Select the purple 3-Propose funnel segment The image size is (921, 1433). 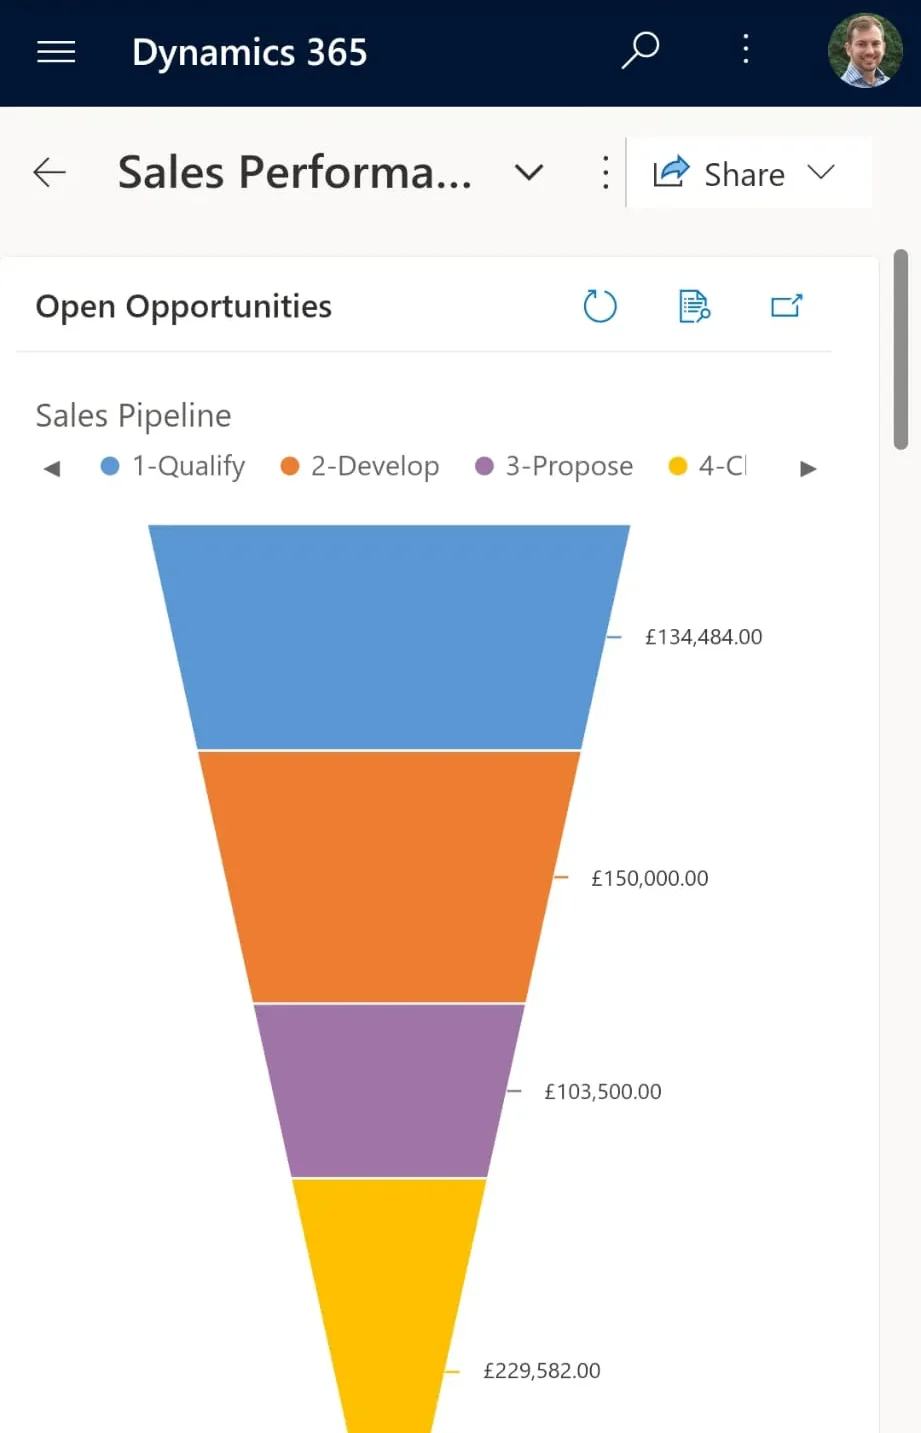389,1091
